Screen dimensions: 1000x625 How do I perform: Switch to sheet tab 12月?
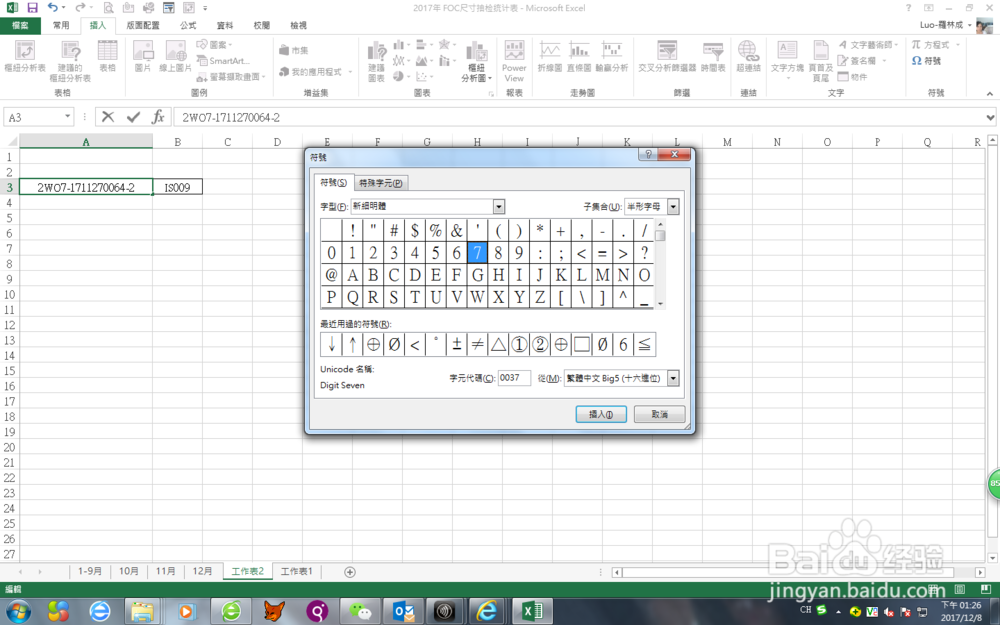(x=203, y=571)
